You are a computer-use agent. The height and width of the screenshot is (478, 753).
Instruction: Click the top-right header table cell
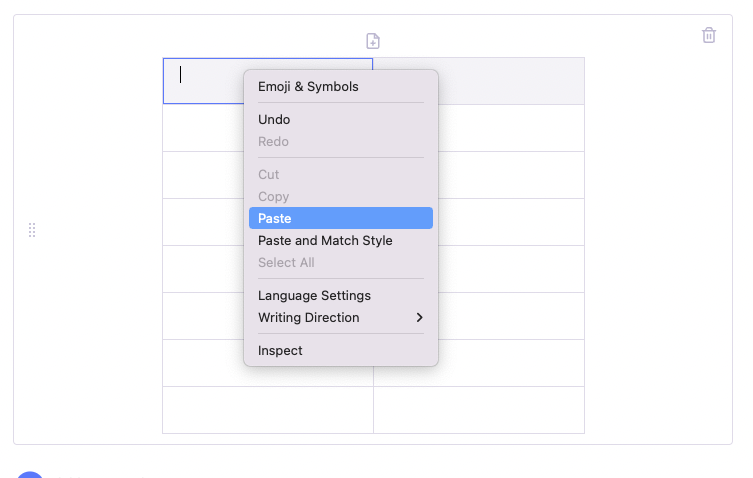coord(511,81)
